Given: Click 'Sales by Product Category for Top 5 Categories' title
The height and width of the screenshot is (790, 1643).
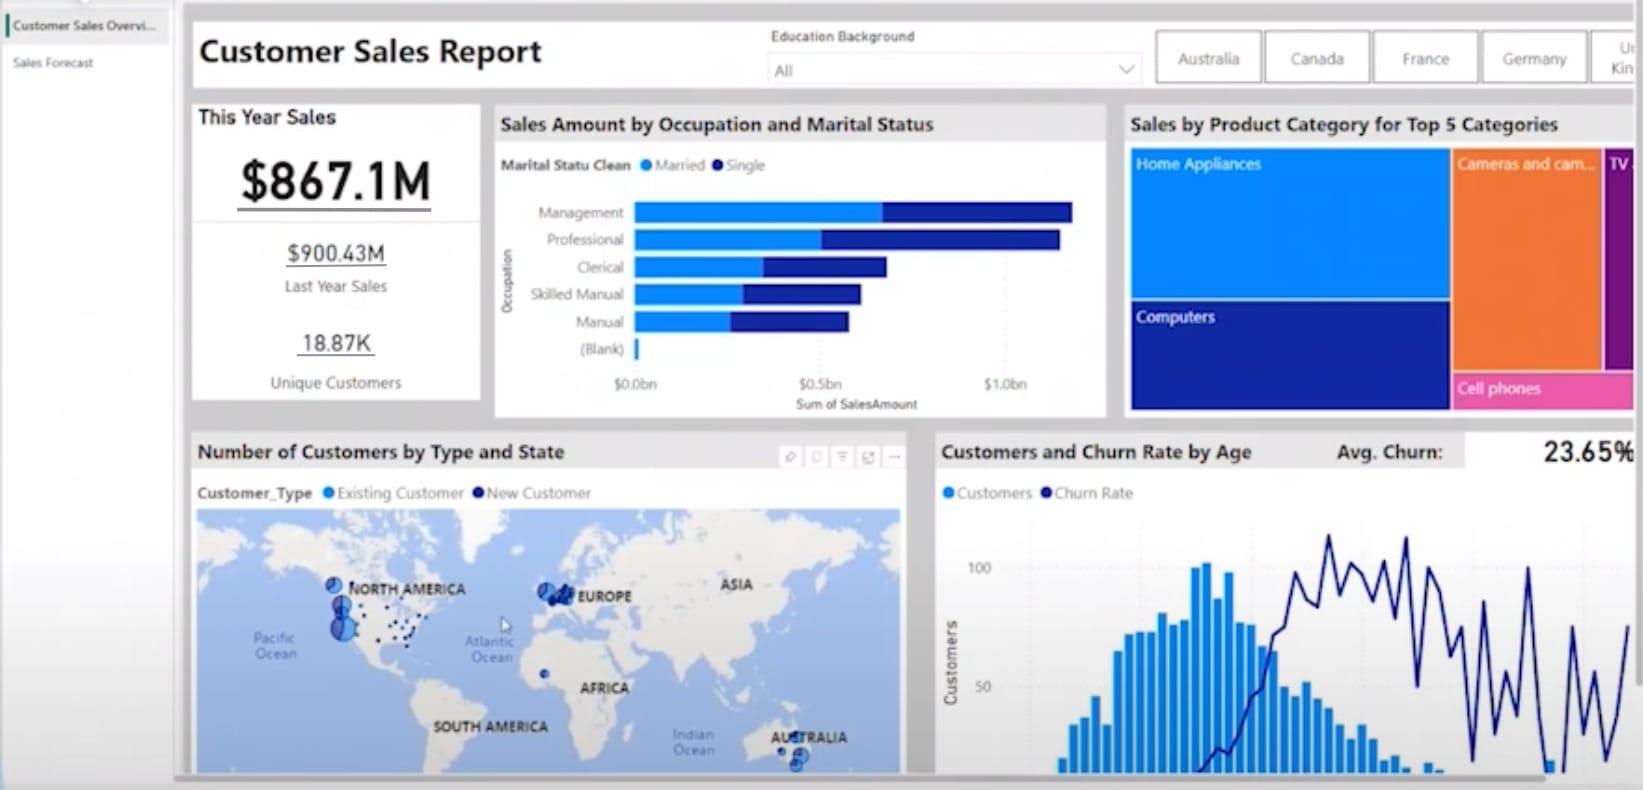Looking at the screenshot, I should click(1344, 124).
